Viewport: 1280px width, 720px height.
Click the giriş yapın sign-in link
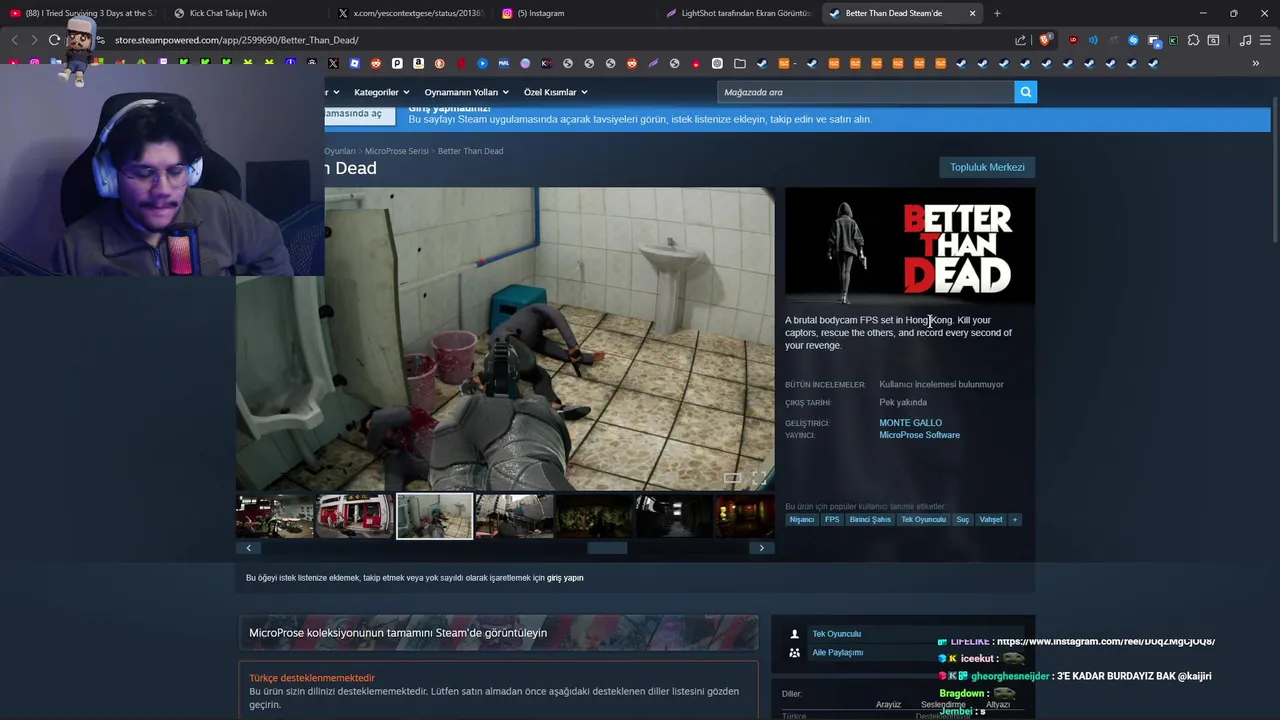click(565, 578)
